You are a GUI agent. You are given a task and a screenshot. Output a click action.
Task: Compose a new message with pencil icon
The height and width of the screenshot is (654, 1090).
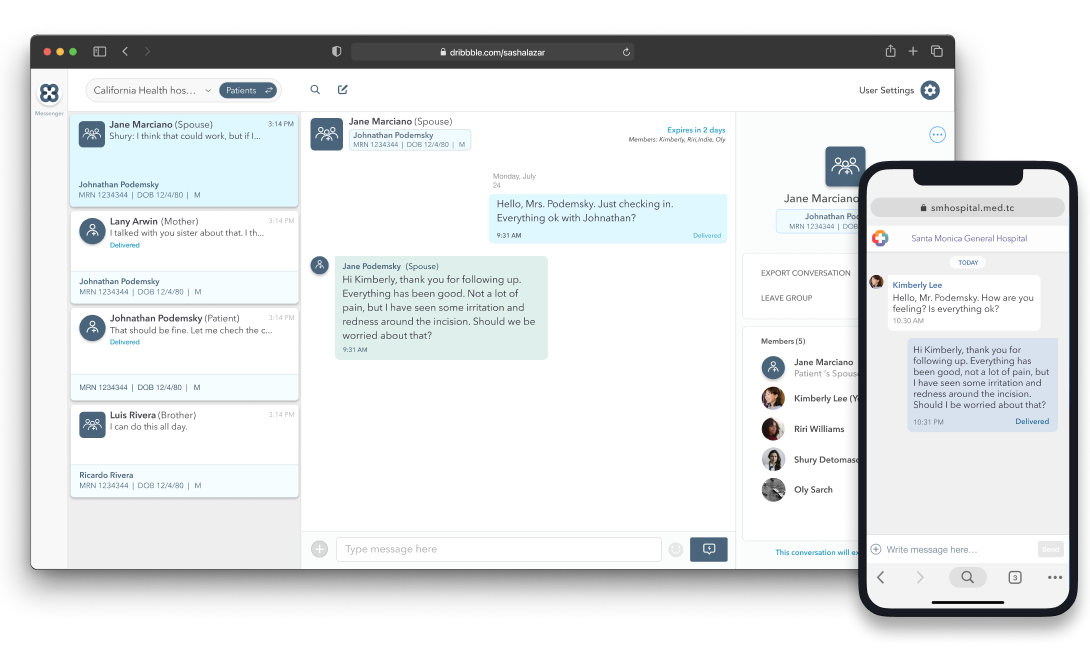pos(343,90)
